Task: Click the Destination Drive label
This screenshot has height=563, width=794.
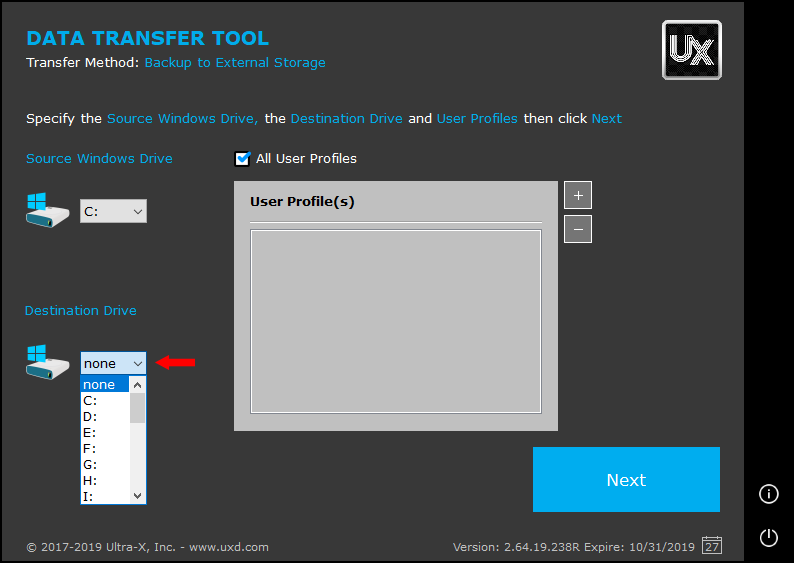Action: tap(81, 310)
